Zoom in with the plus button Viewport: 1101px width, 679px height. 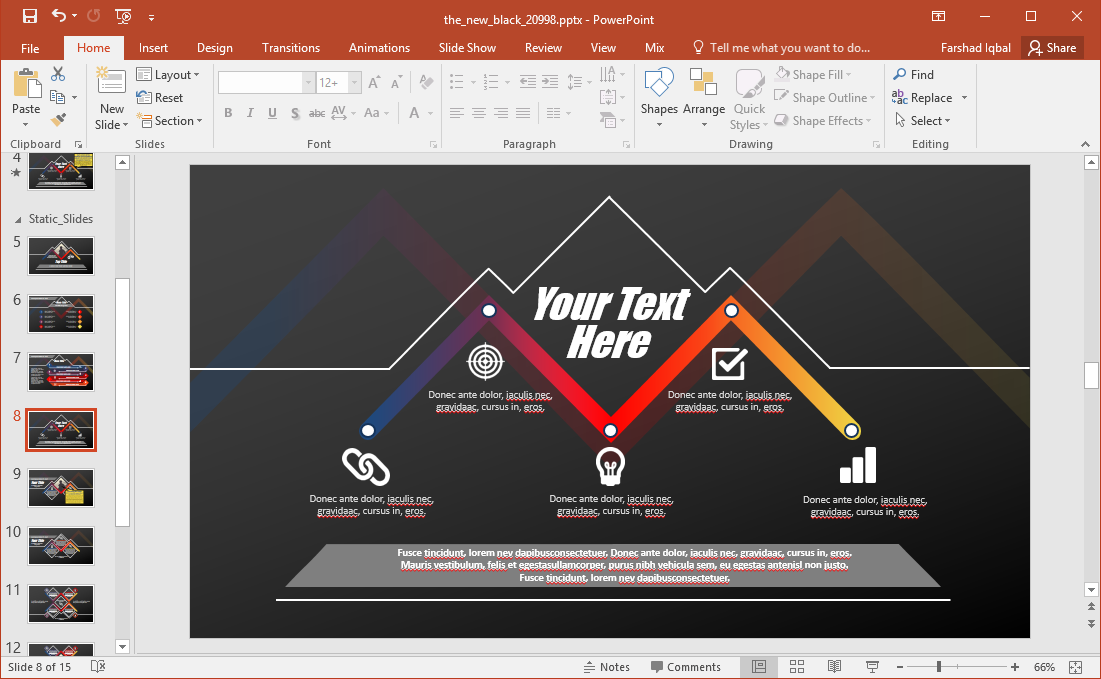point(1015,667)
